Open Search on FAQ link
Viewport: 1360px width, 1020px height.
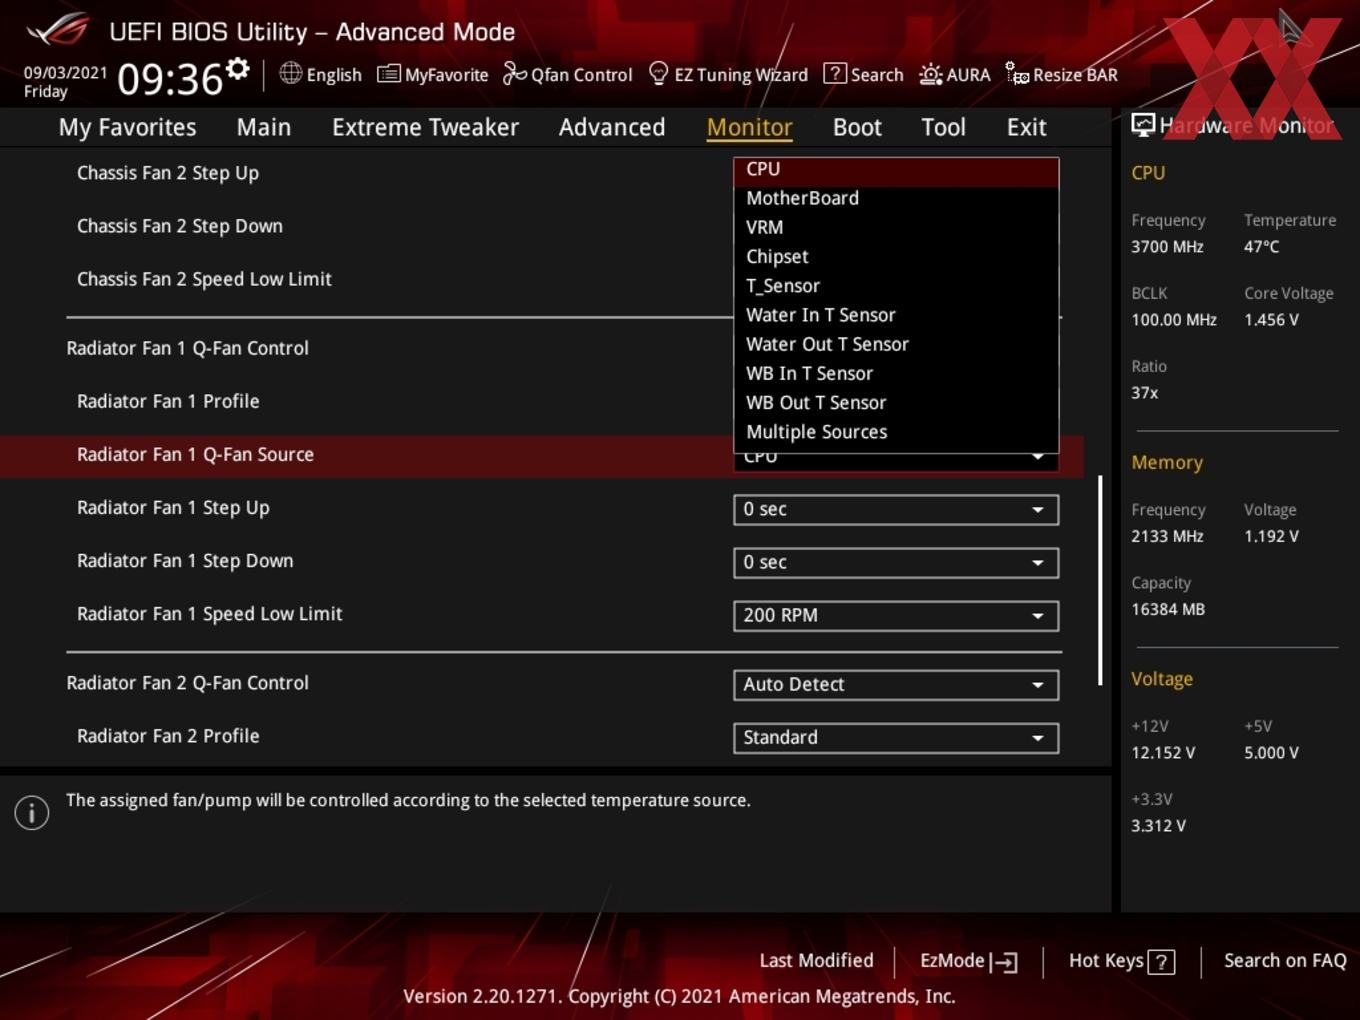pyautogui.click(x=1285, y=961)
